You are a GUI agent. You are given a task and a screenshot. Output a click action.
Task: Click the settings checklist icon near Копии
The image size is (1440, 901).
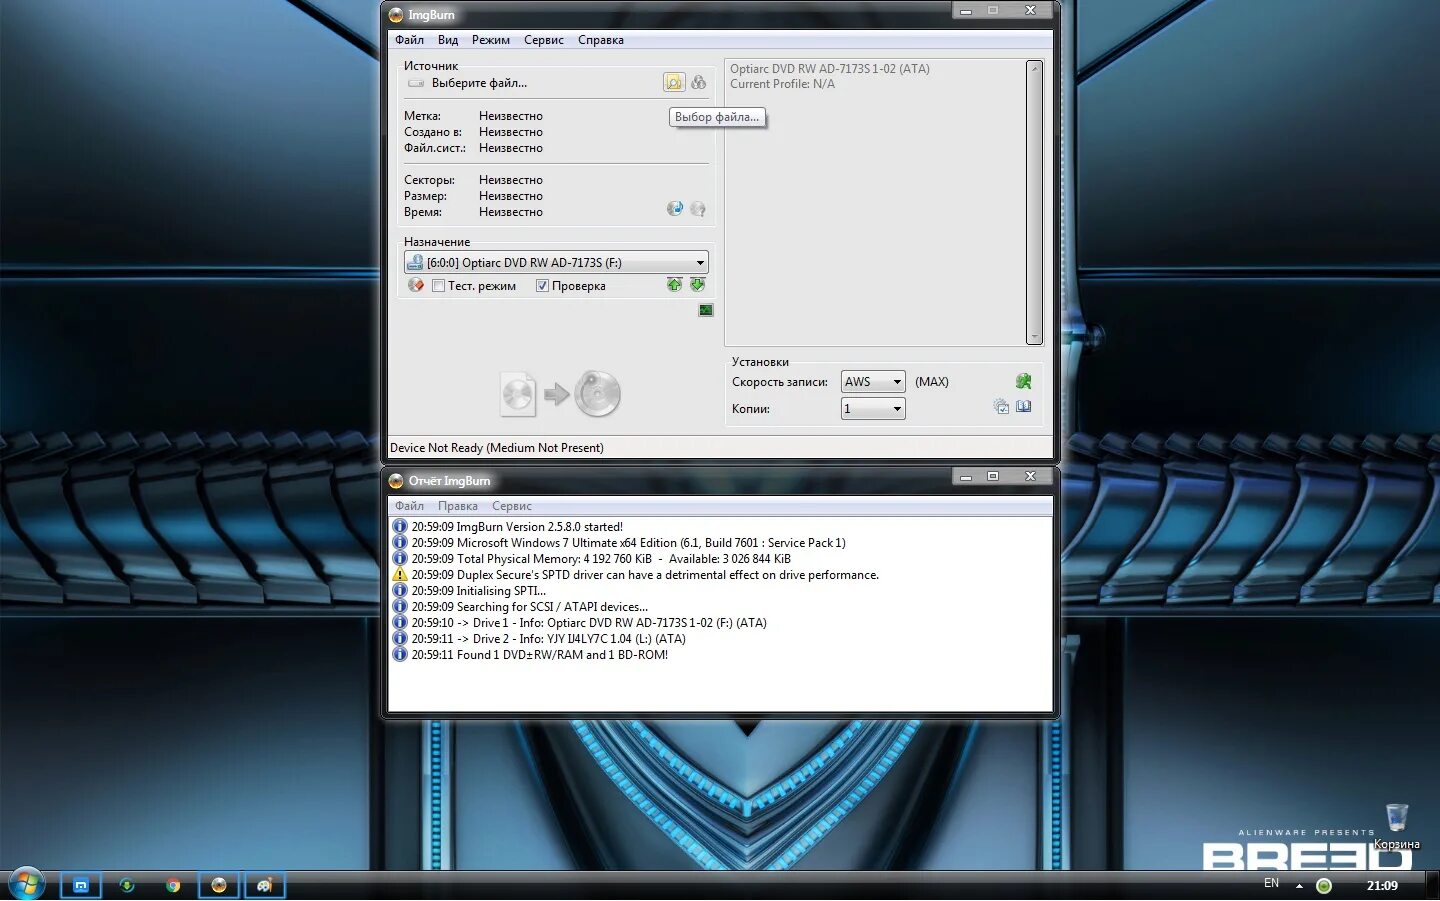(x=1001, y=406)
